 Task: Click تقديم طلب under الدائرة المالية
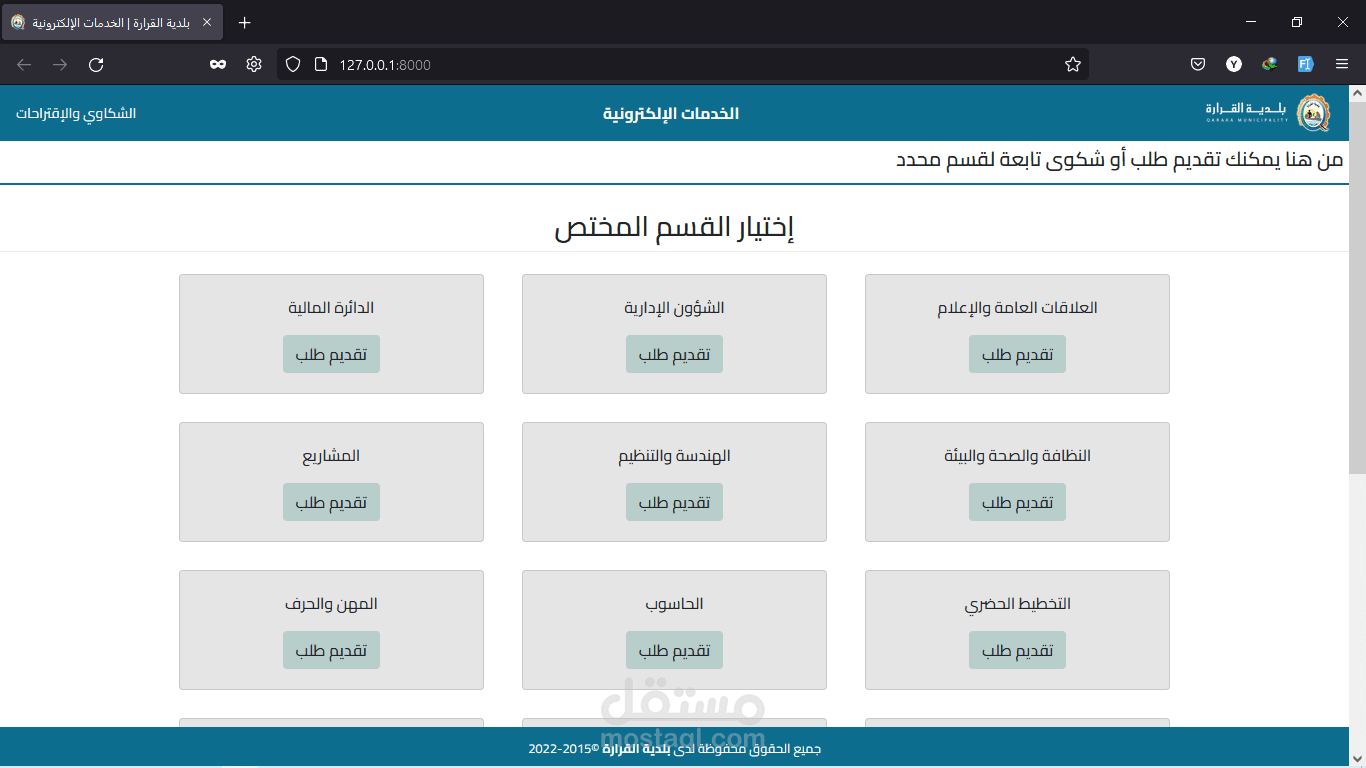click(331, 354)
